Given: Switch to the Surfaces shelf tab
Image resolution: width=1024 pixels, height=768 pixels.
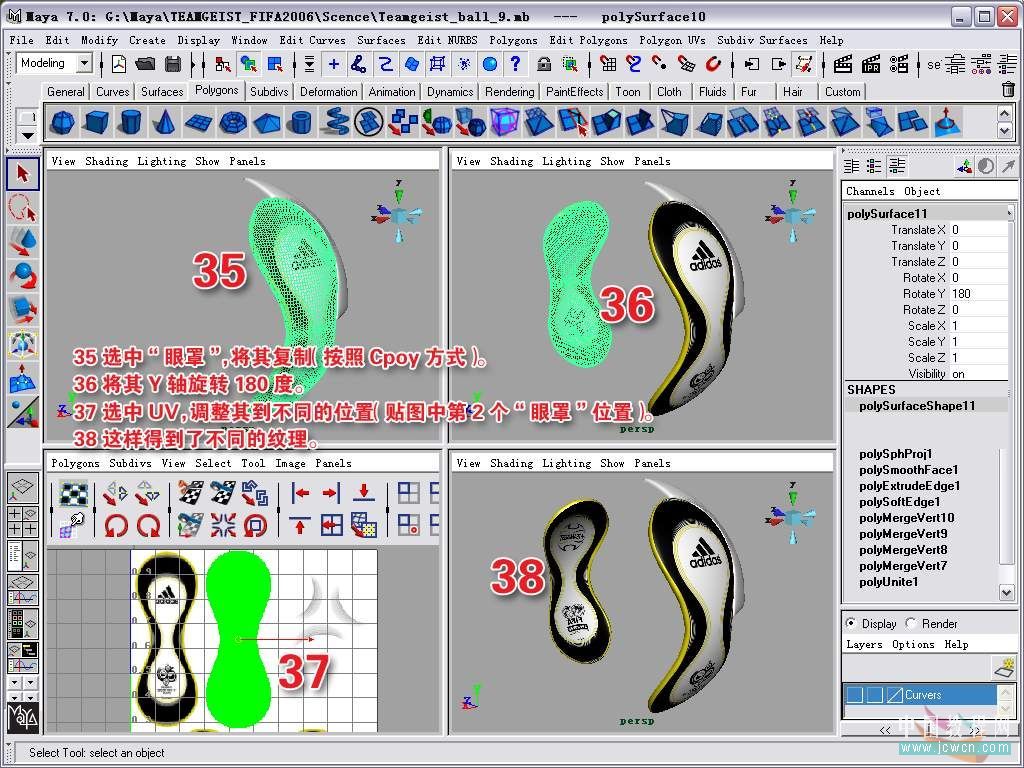Looking at the screenshot, I should click(x=162, y=91).
